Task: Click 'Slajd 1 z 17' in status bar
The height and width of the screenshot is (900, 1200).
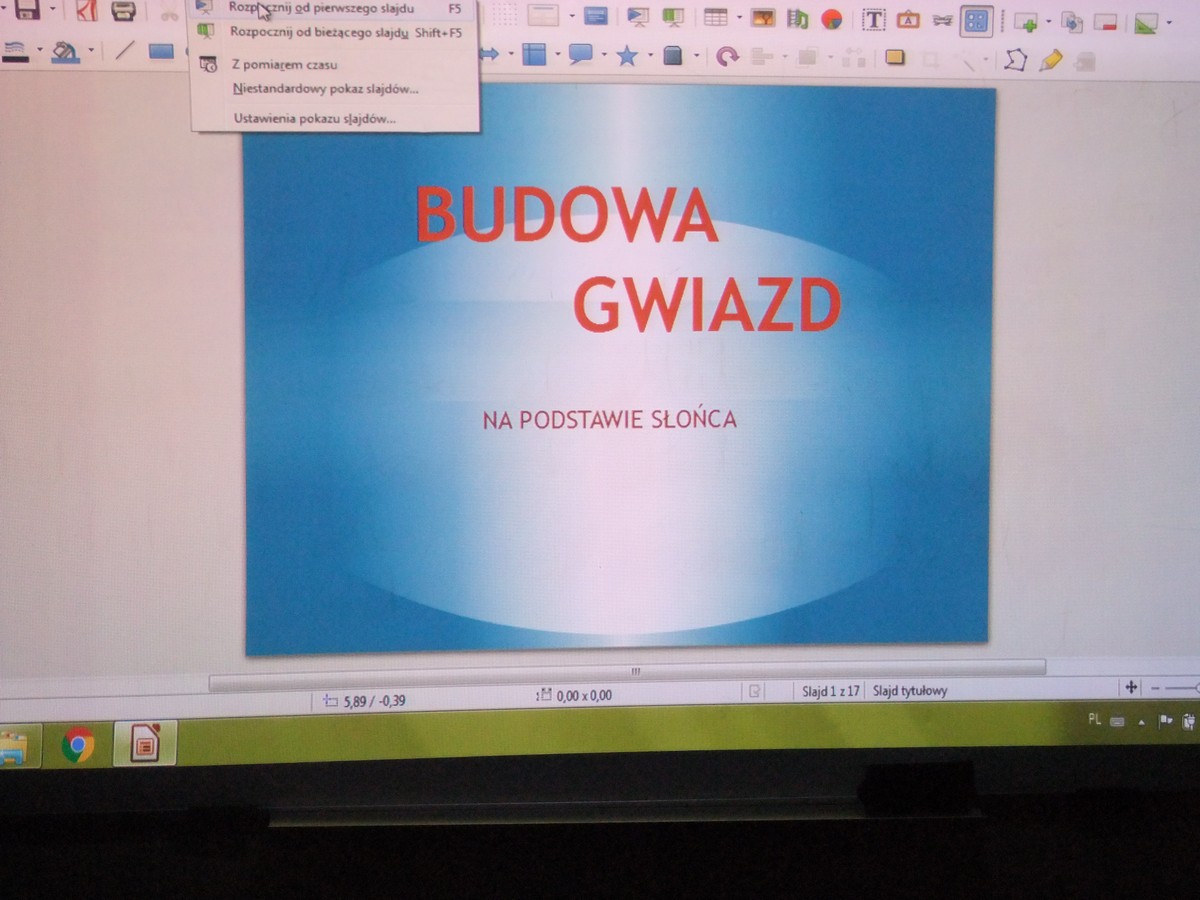Action: click(831, 690)
